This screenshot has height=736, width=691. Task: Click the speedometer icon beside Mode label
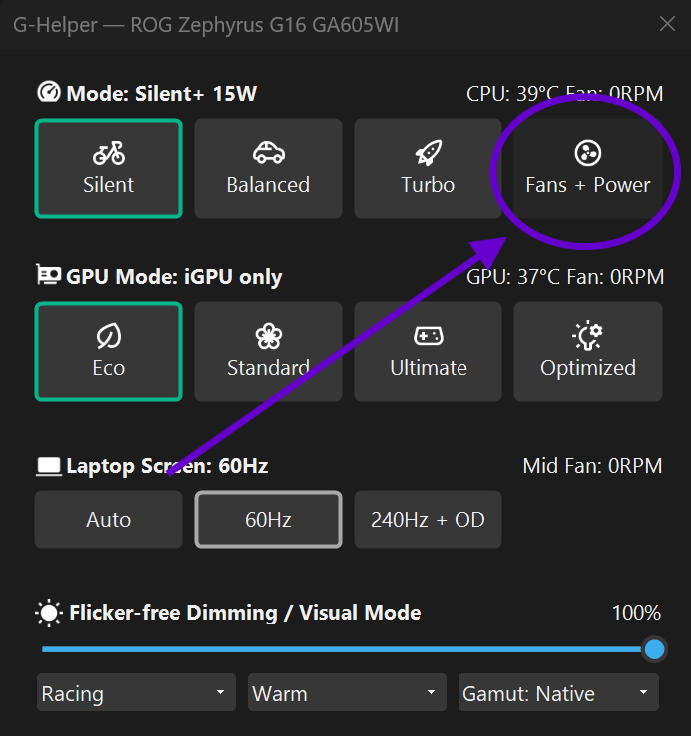pyautogui.click(x=49, y=92)
